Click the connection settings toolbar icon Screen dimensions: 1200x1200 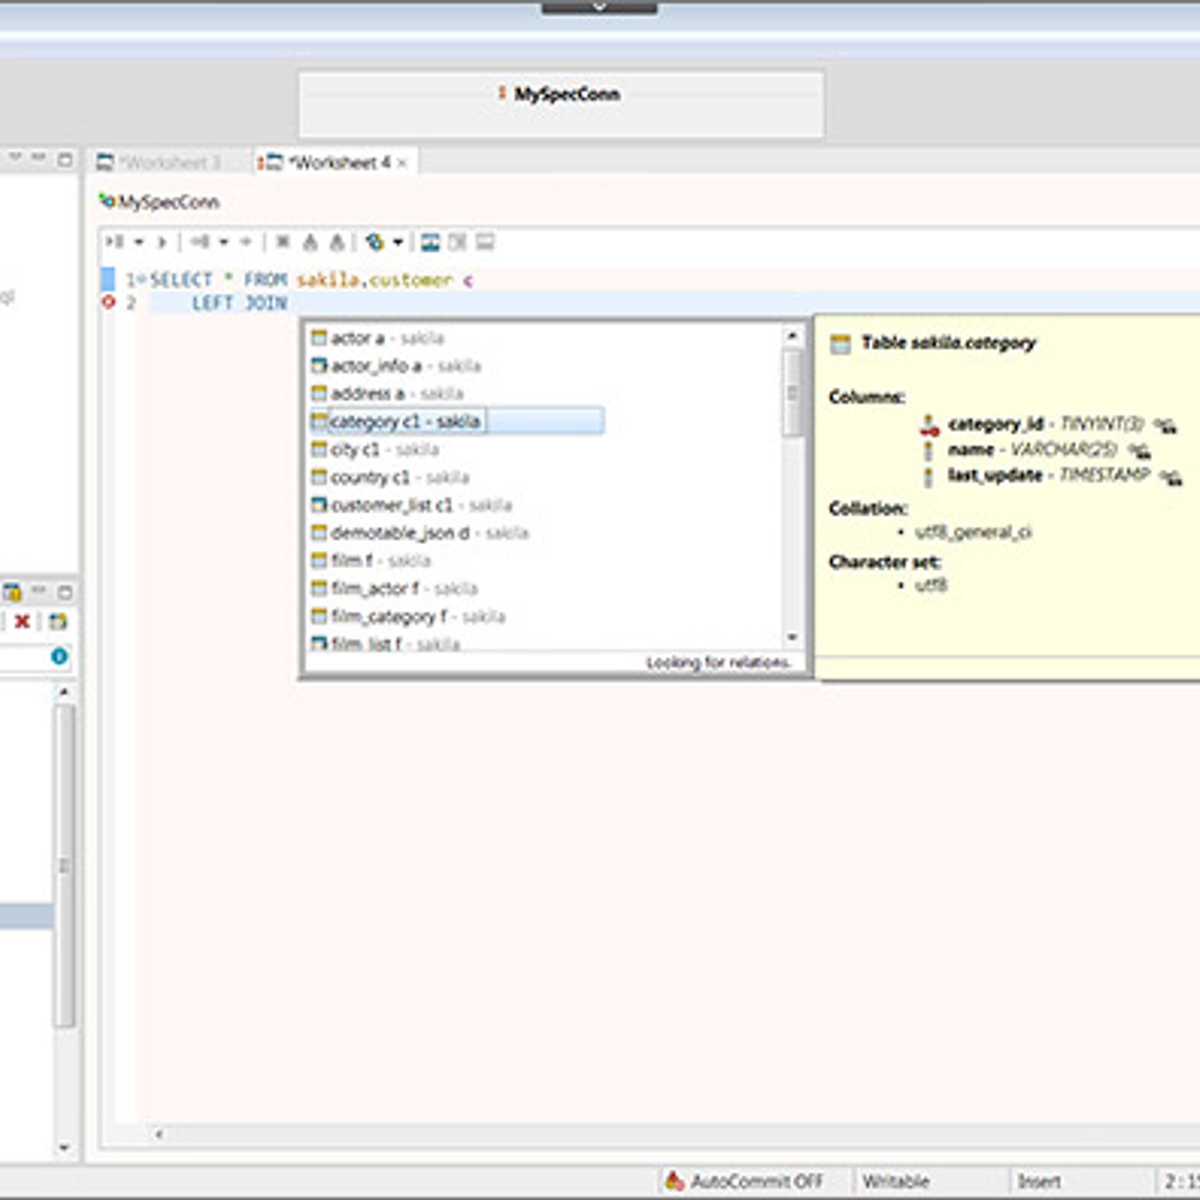point(375,242)
